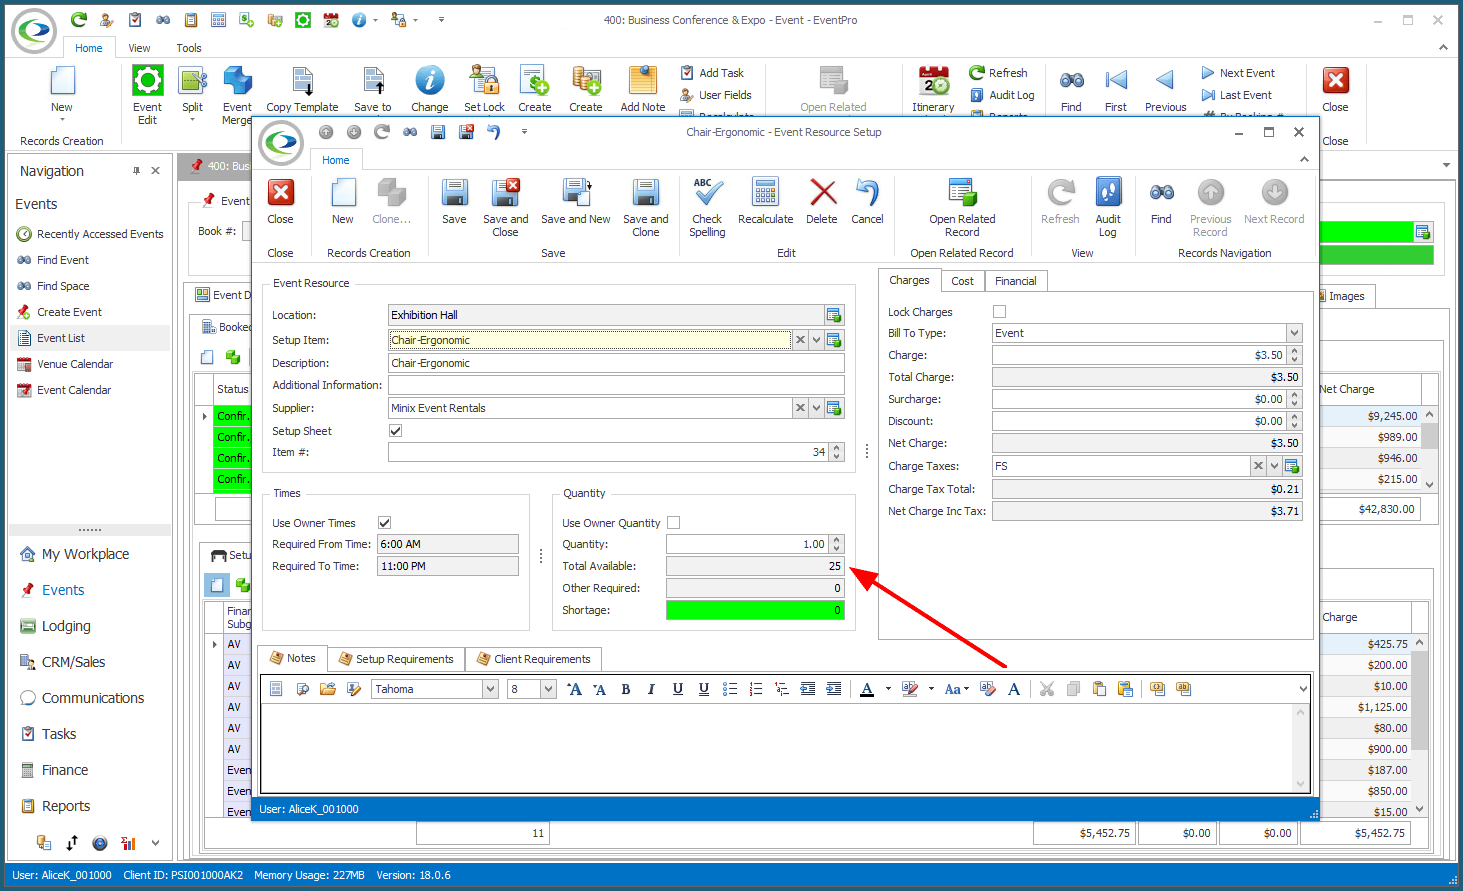Toggle italic in Notes editor toolbar
Image resolution: width=1463 pixels, height=891 pixels.
click(651, 689)
